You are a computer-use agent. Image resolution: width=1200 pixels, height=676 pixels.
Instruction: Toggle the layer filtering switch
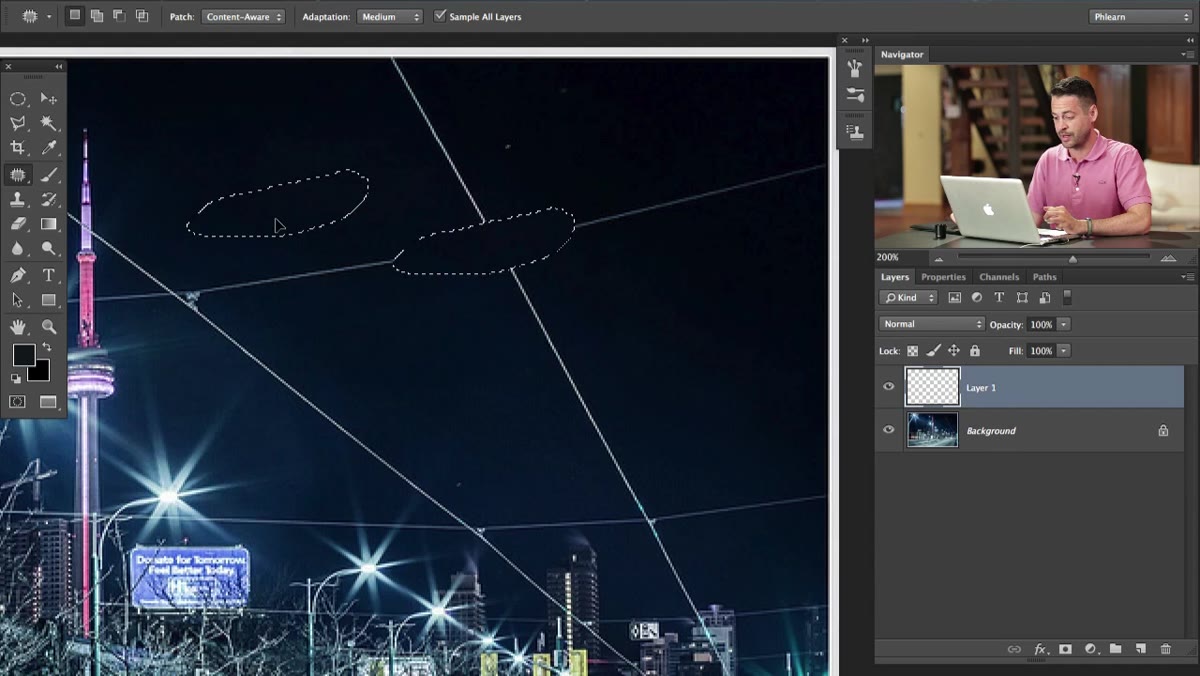pyautogui.click(x=1067, y=297)
